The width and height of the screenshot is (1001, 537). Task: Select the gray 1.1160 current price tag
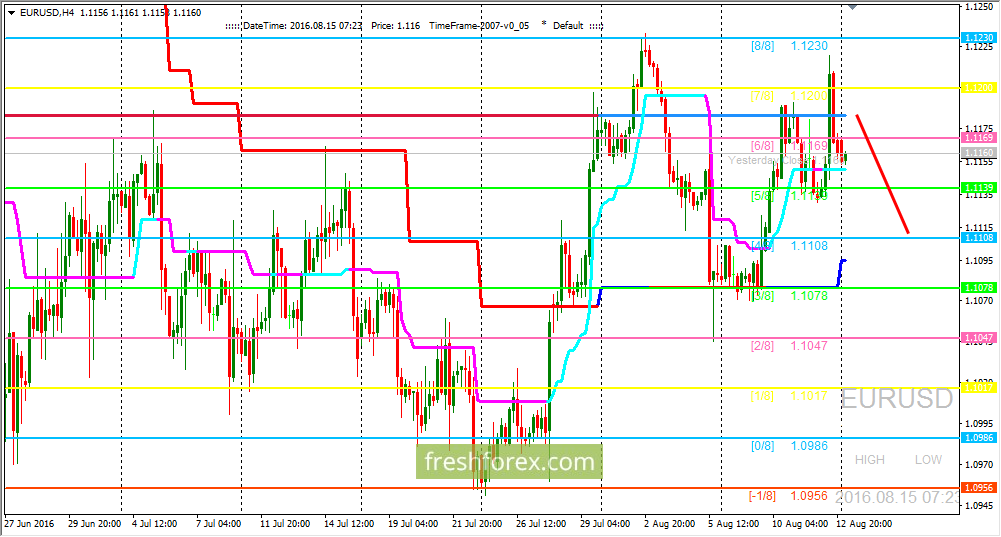pos(979,153)
